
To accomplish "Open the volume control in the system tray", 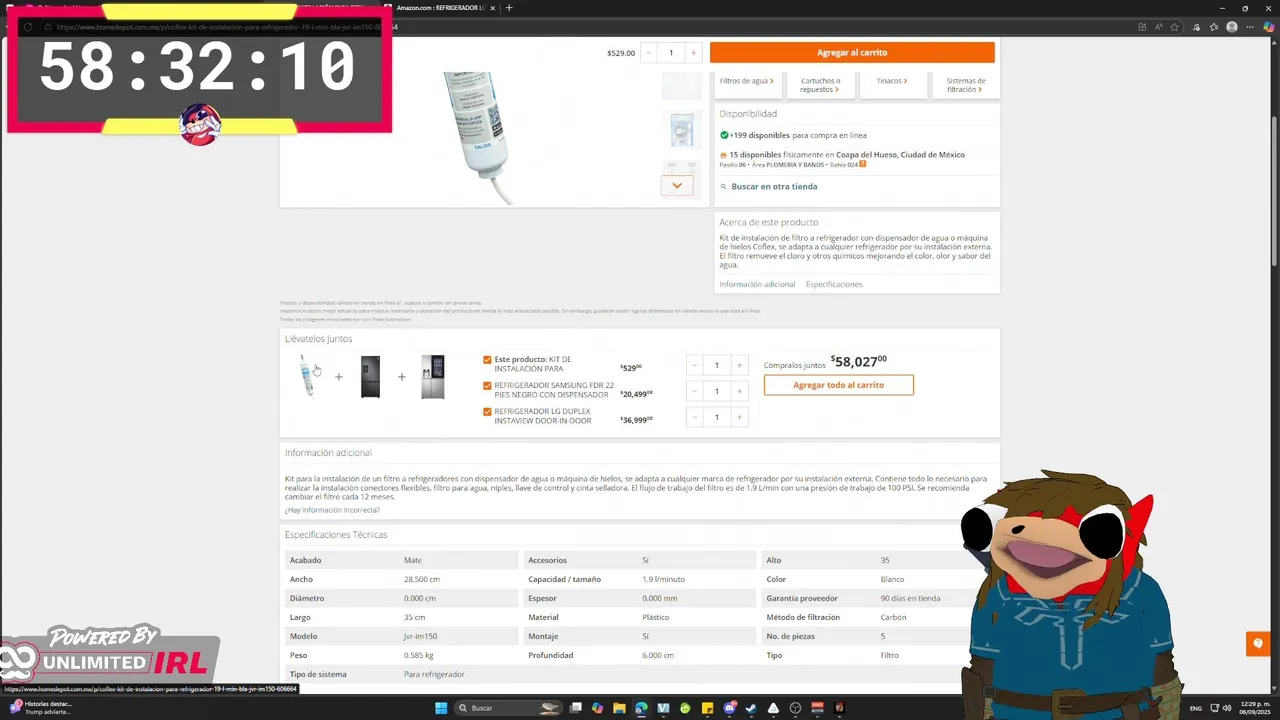I will [1227, 708].
